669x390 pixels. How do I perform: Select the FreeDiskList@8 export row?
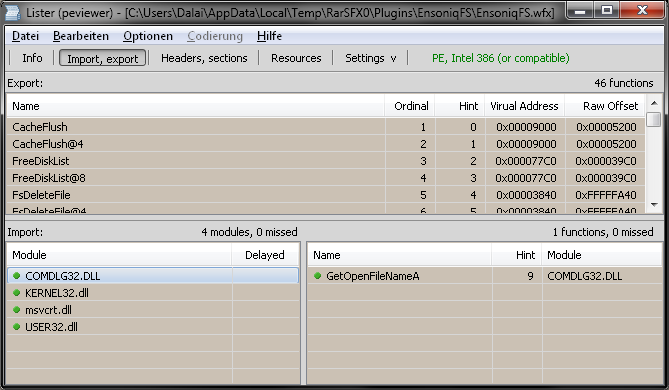(x=326, y=178)
